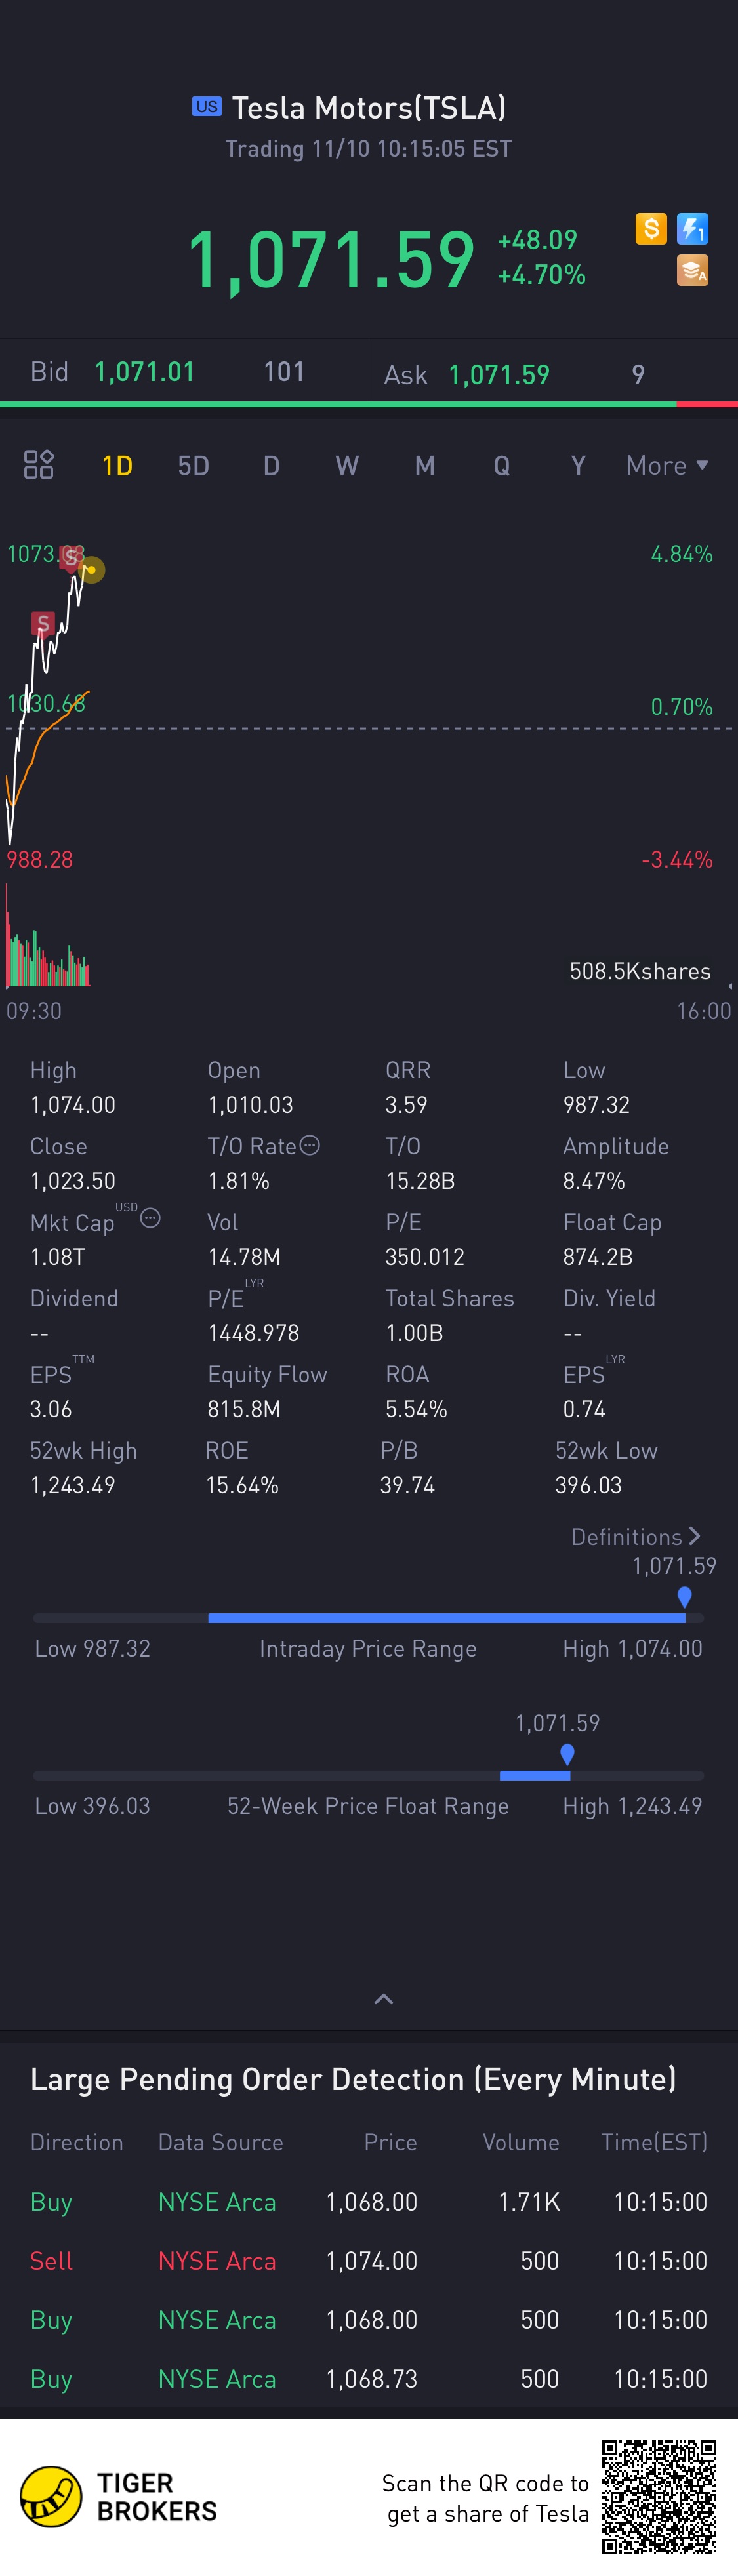The width and height of the screenshot is (738, 2576).
Task: Tap the Volume column header
Action: coord(521,2142)
